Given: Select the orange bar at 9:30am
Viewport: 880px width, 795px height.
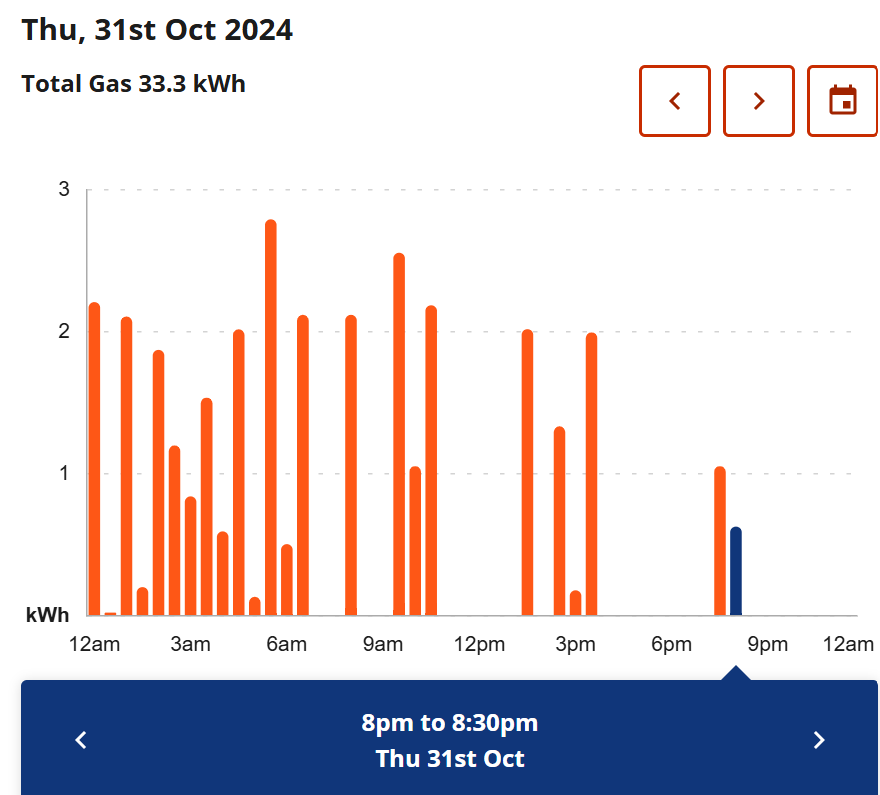Looking at the screenshot, I should 399,435.
